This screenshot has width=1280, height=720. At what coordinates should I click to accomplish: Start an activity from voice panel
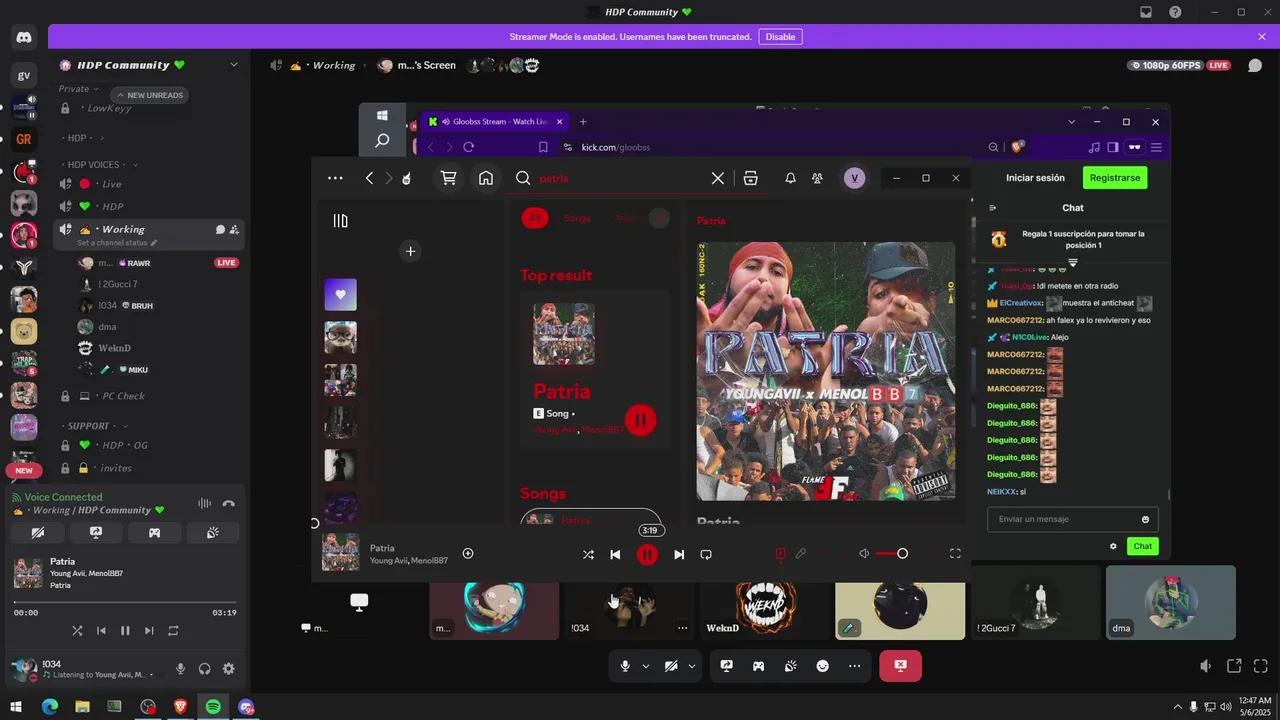(154, 533)
